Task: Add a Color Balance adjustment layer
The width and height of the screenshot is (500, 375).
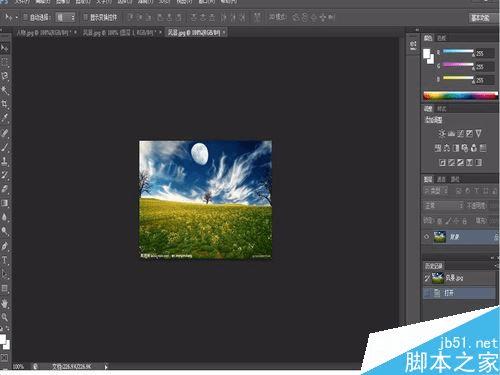Action: [447, 148]
